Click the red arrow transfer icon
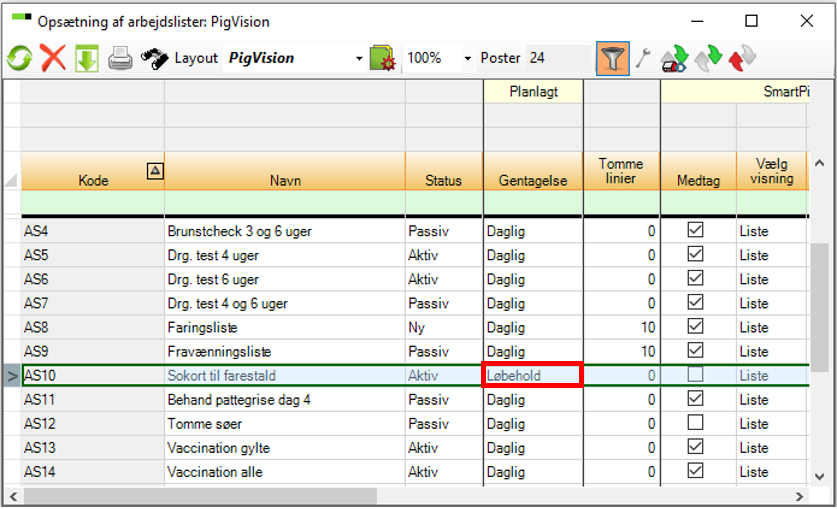 pos(742,58)
